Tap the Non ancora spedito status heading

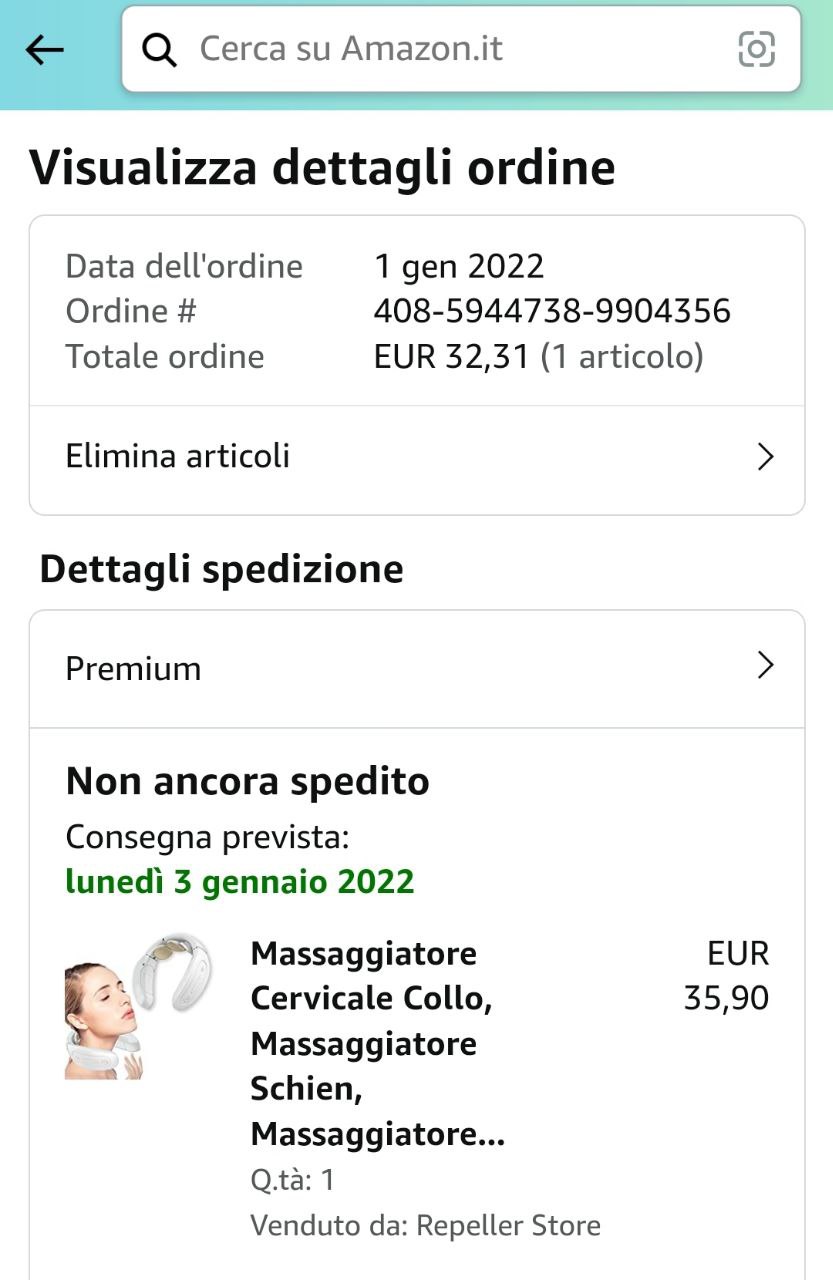248,782
